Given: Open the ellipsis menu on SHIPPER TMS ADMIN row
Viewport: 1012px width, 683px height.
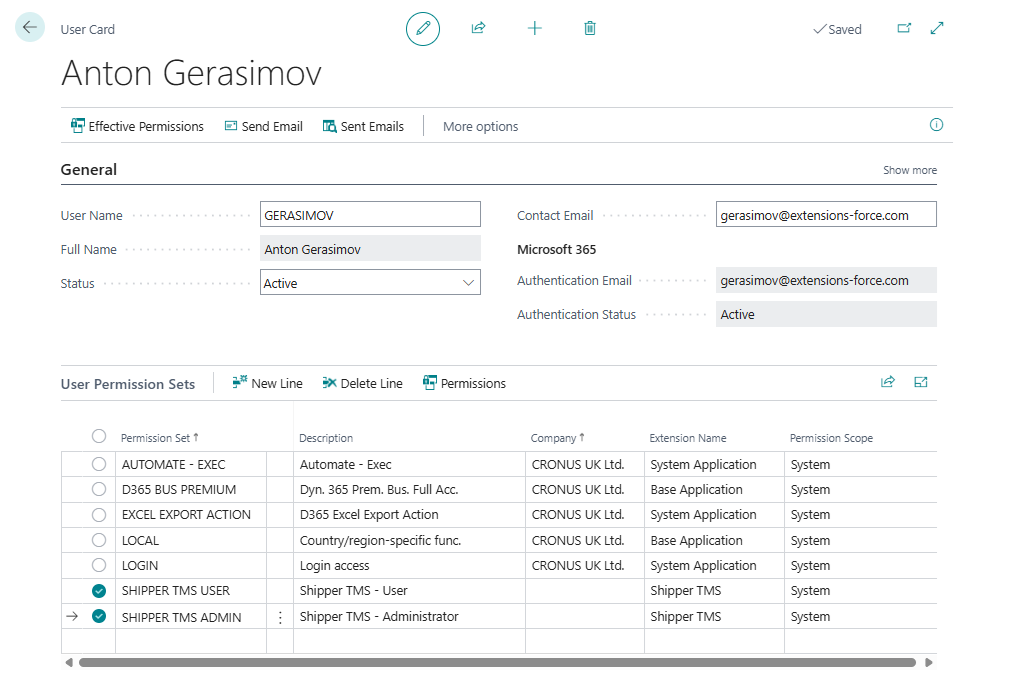Looking at the screenshot, I should click(x=280, y=617).
